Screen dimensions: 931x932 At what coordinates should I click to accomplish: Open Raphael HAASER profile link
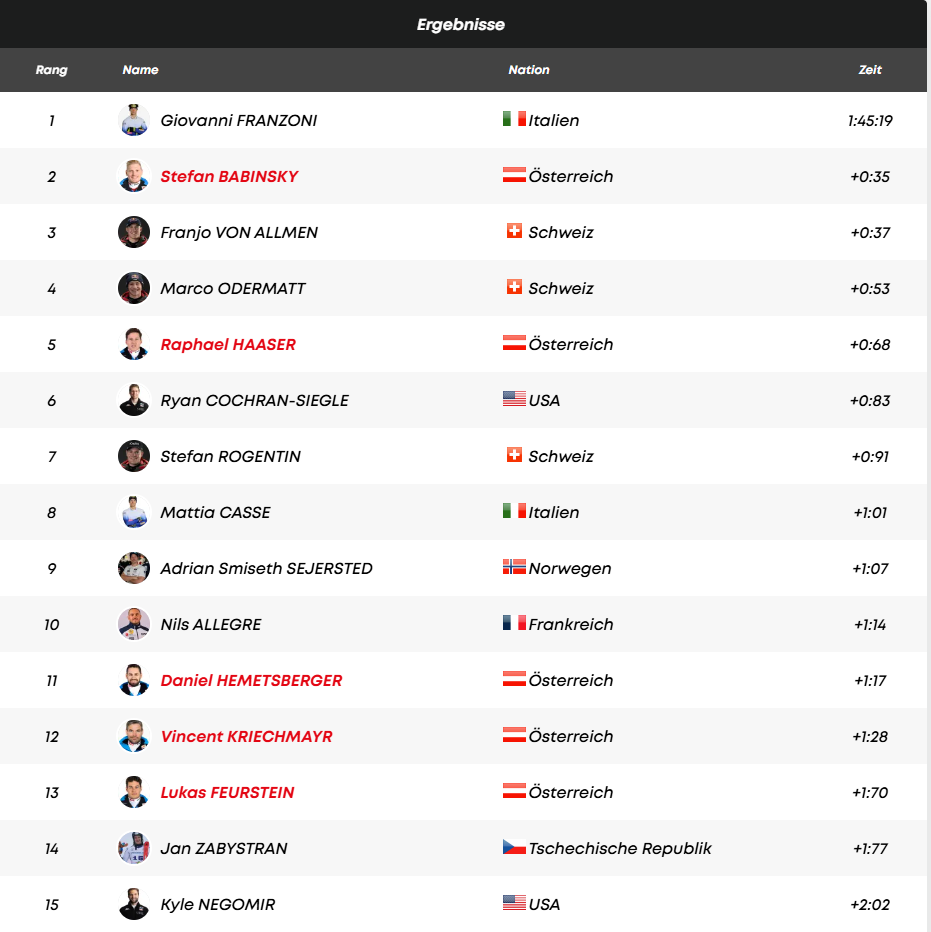tap(228, 344)
